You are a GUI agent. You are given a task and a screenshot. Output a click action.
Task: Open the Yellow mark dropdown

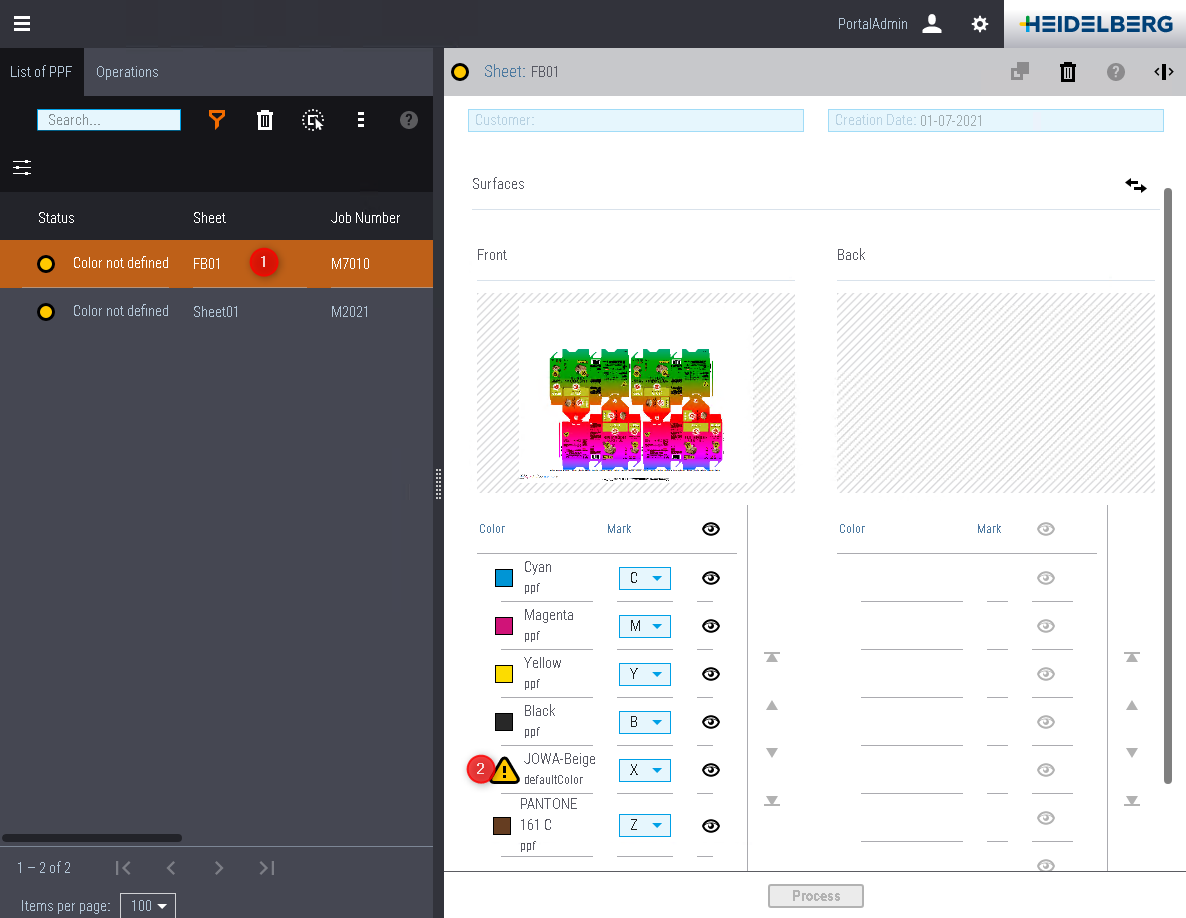[x=644, y=674]
